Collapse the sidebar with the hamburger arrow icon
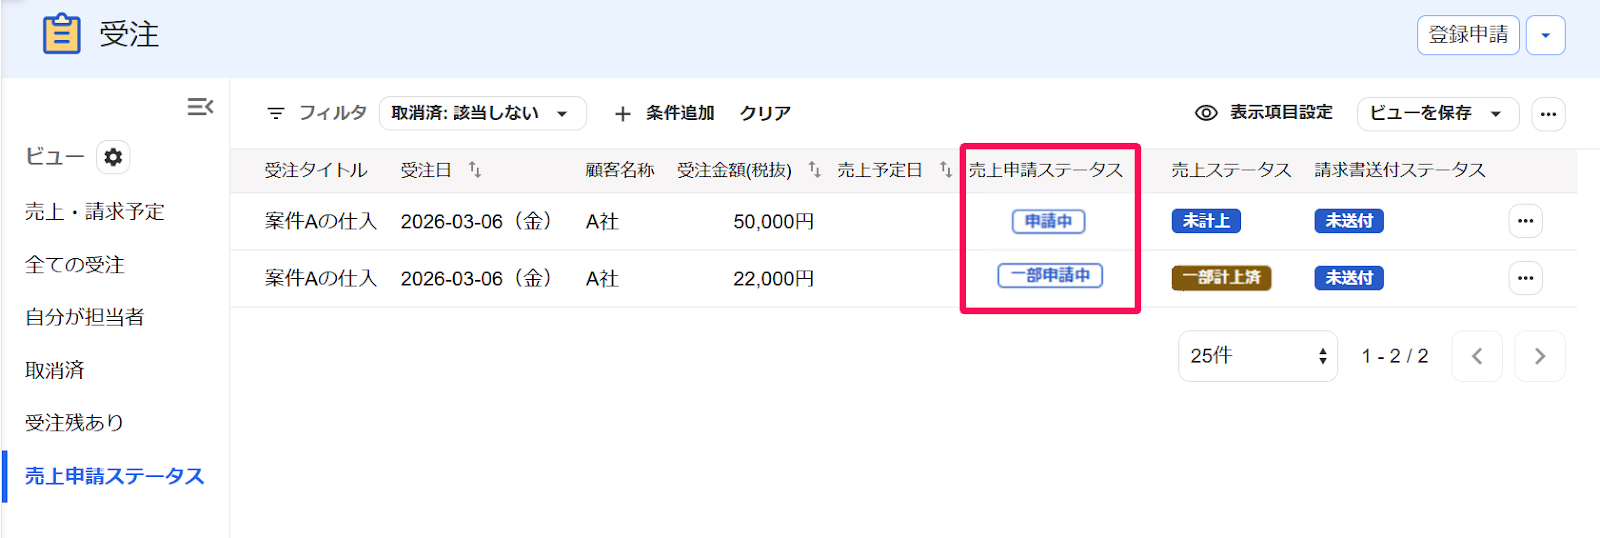The image size is (1600, 538). (200, 106)
